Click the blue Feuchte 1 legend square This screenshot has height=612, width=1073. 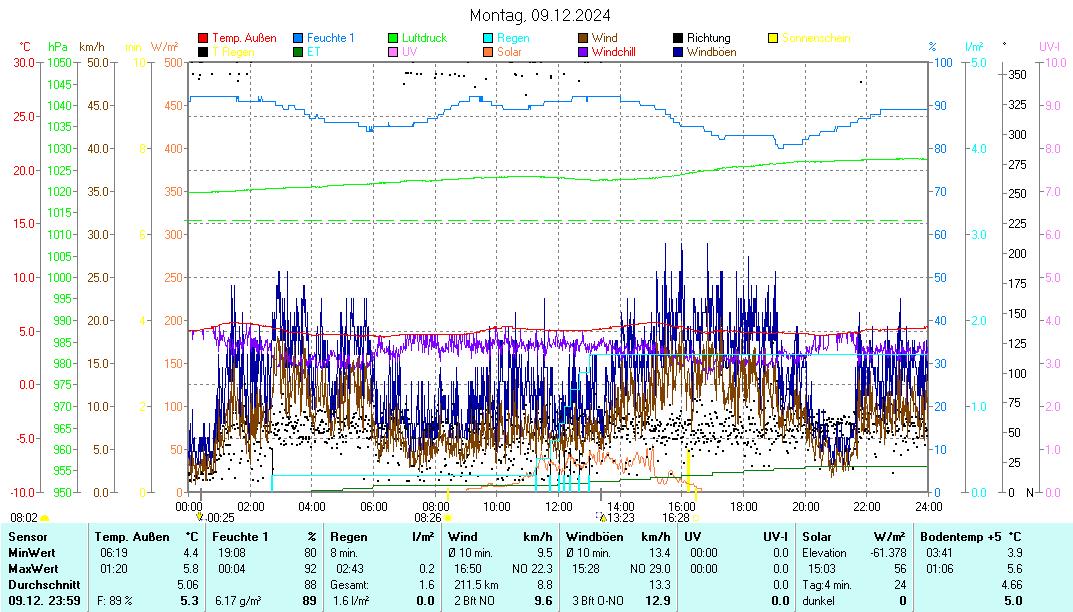pos(298,38)
